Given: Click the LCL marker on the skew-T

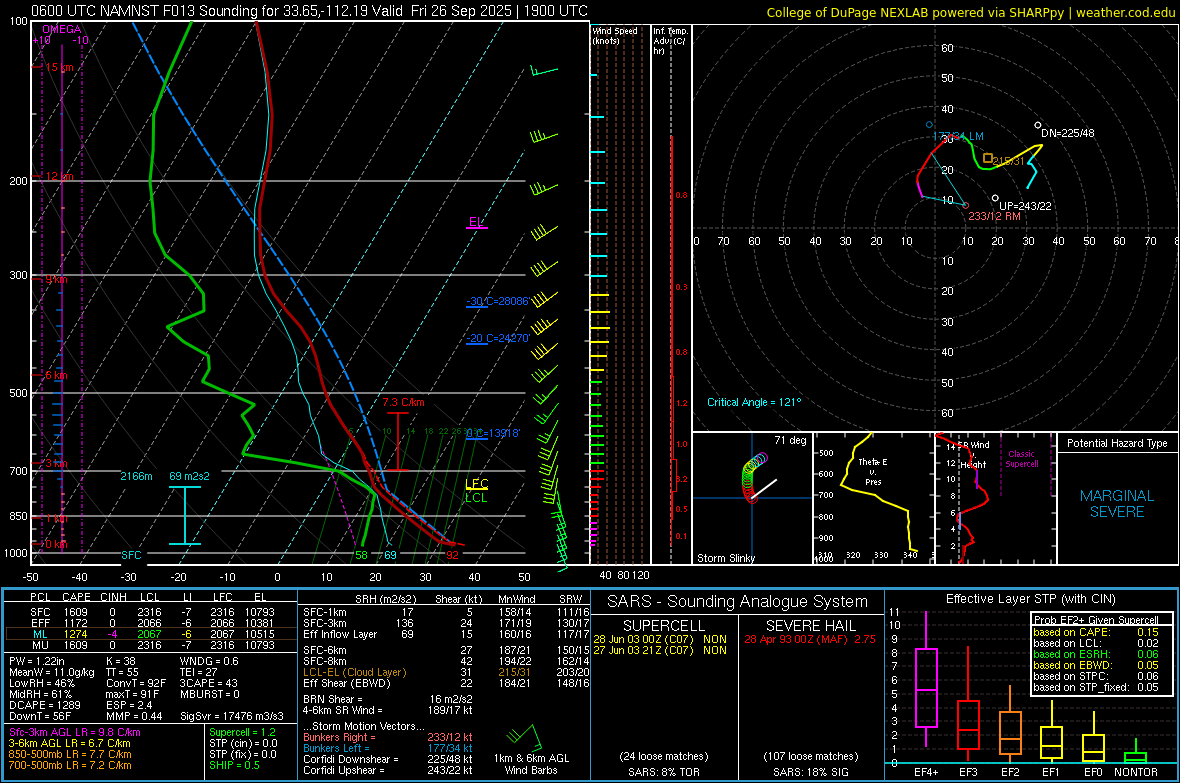Looking at the screenshot, I should pos(476,498).
